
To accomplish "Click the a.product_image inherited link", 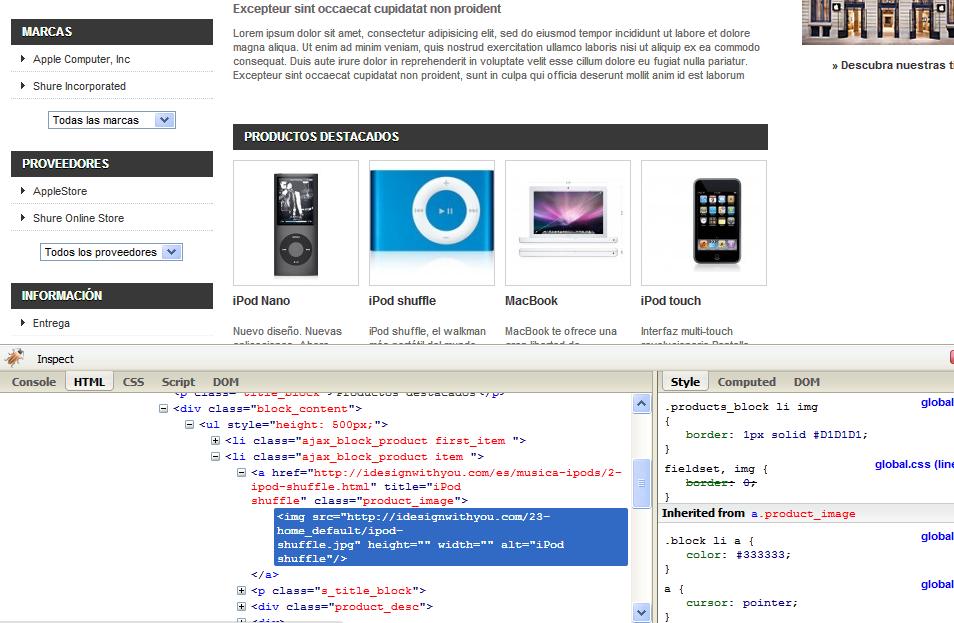I will click(803, 513).
